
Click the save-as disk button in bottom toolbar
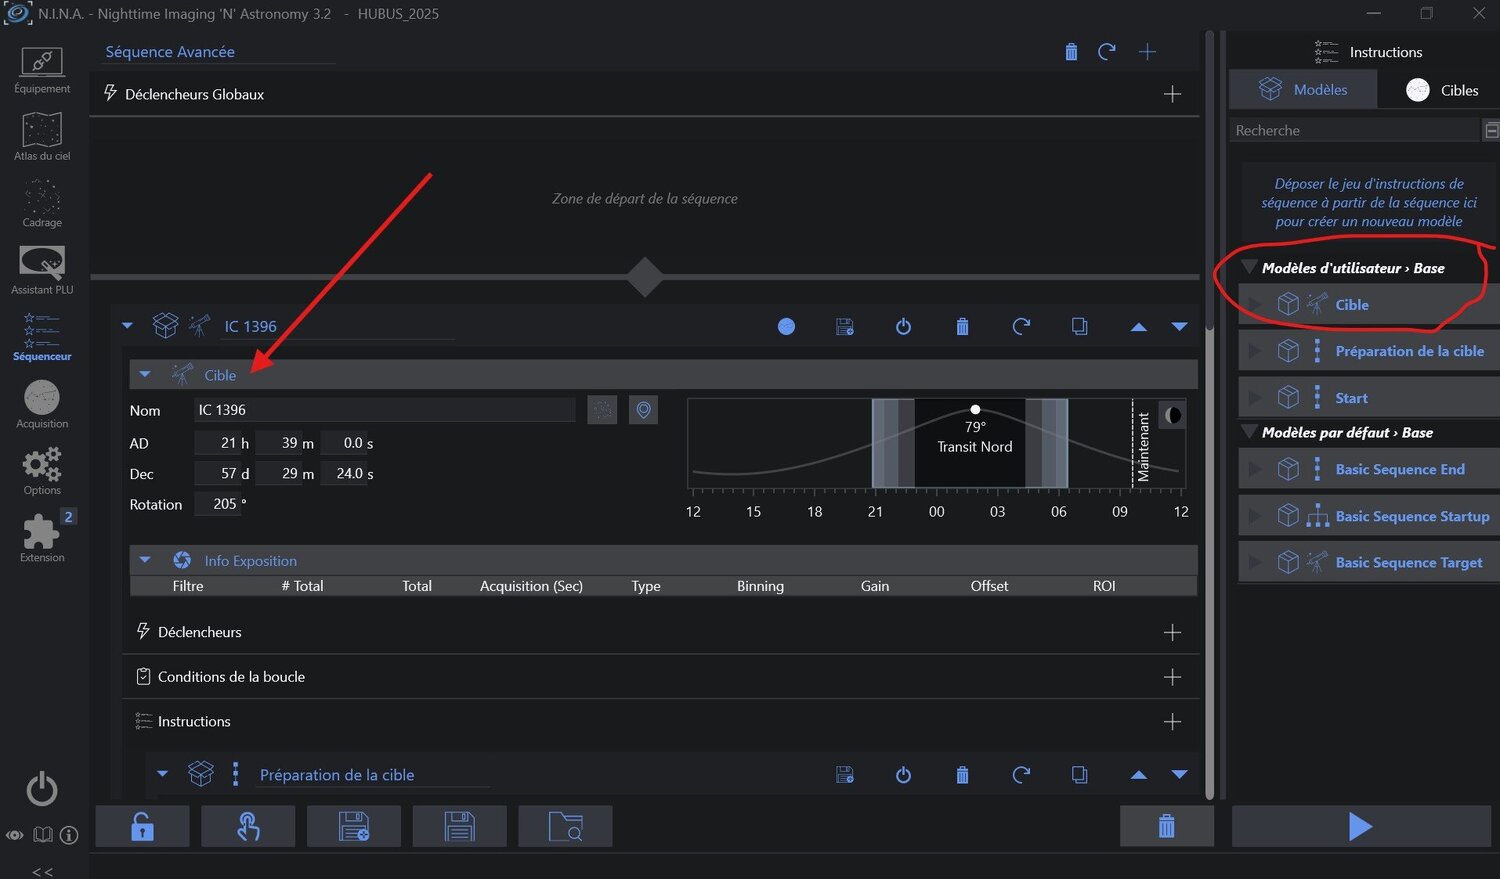coord(354,826)
